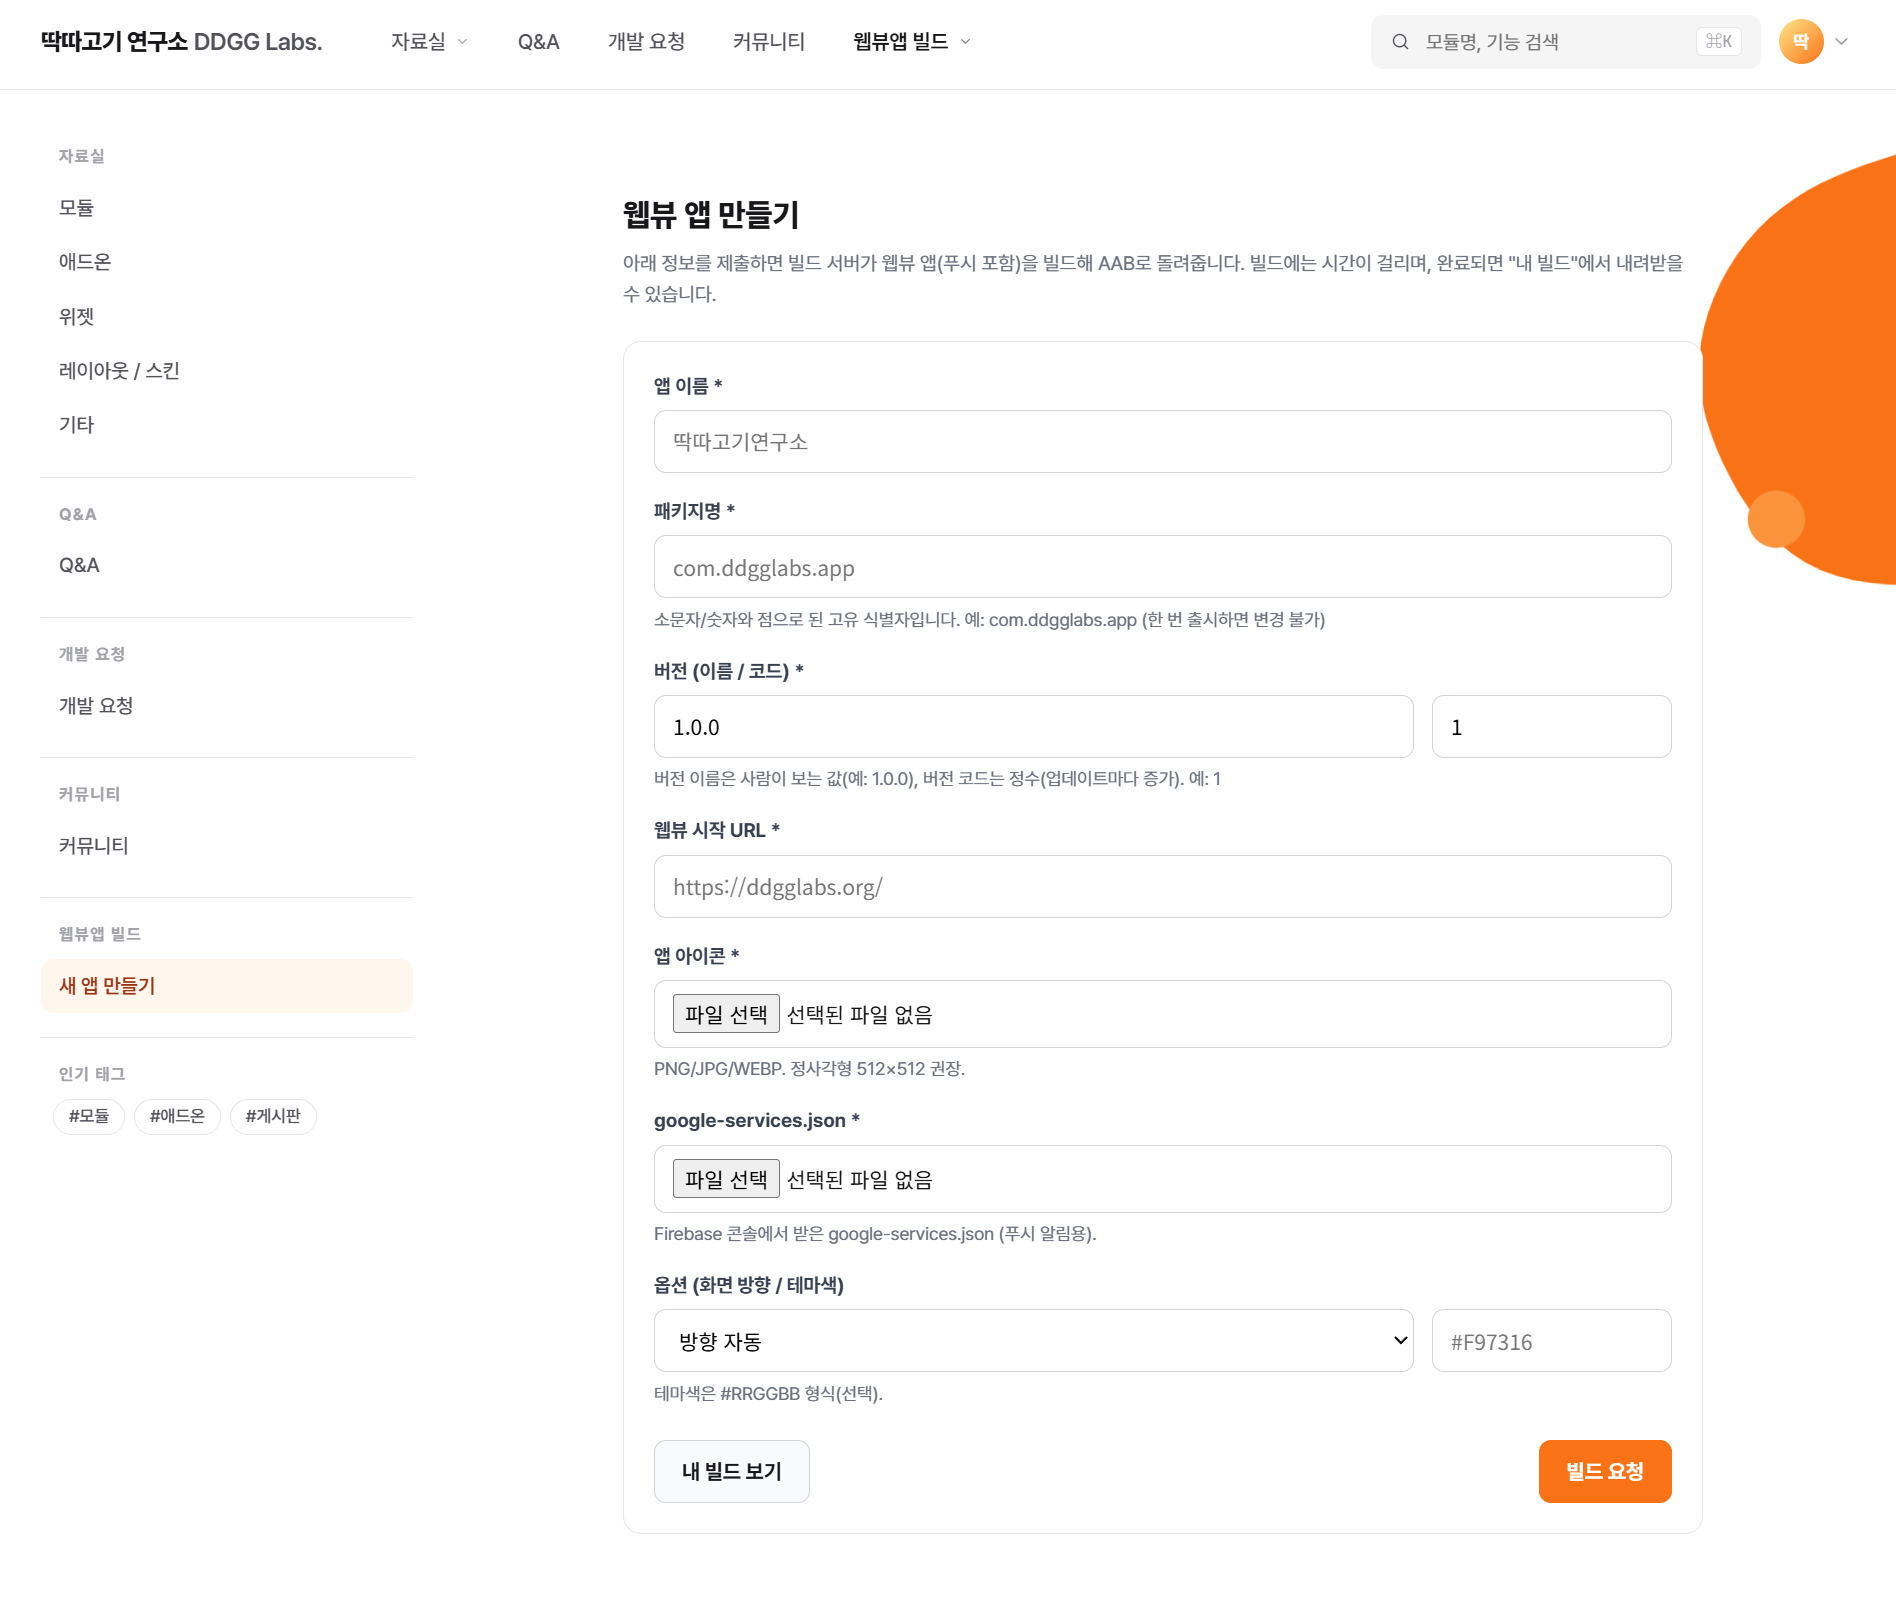Viewport: 1896px width, 1597px height.
Task: Click the ⌘K shortcut badge
Action: [x=1719, y=42]
